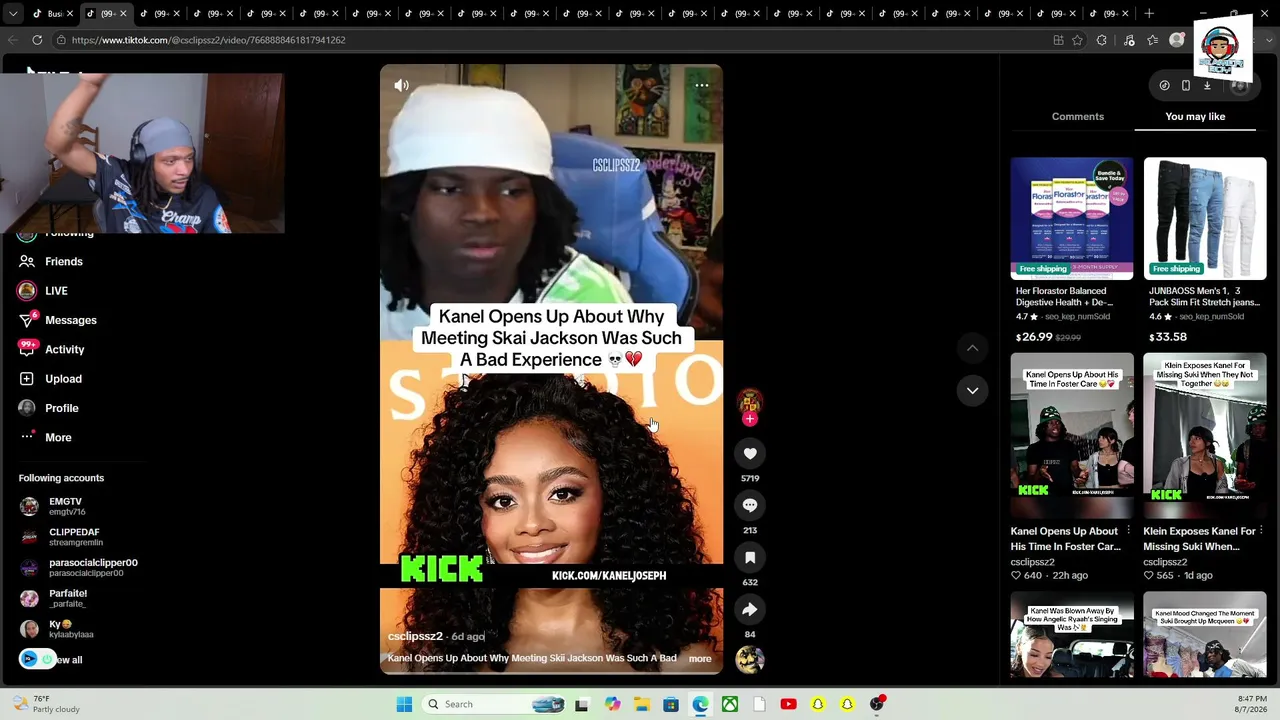Open the CLIPPEDAF following account
This screenshot has height=720, width=1280.
[74, 537]
